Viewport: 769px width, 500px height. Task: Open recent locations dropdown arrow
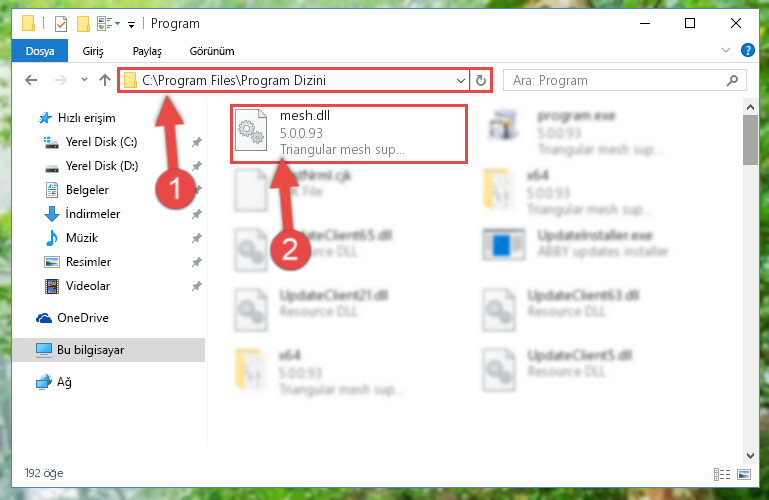click(x=84, y=80)
